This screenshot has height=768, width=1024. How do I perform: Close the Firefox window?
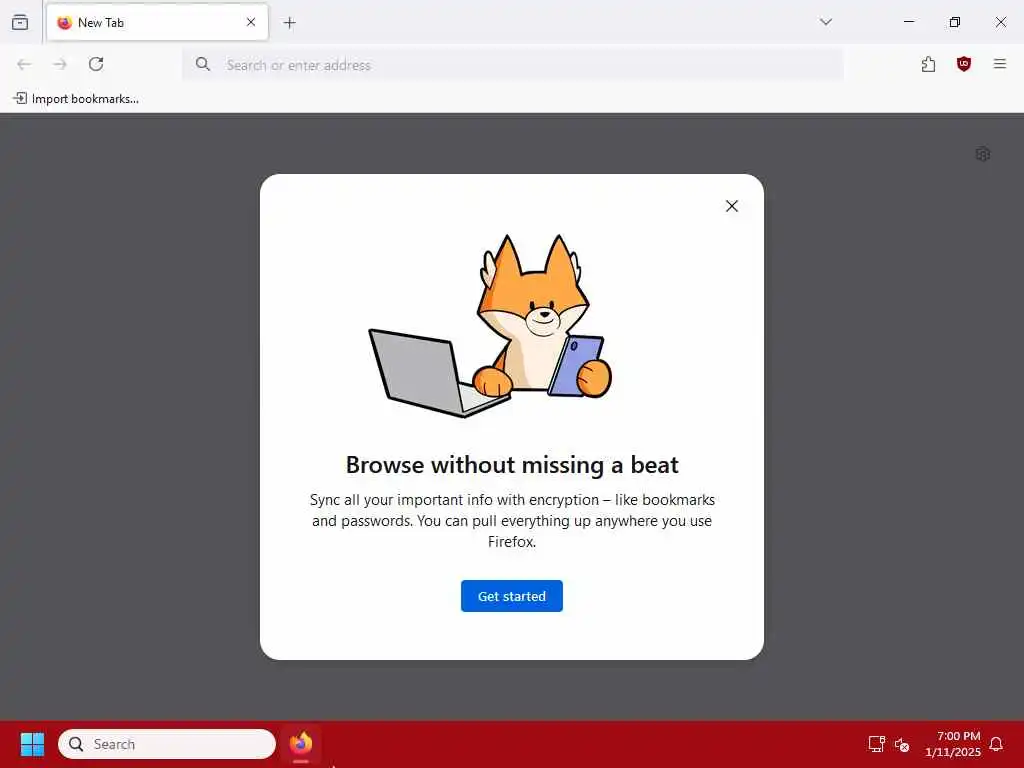click(1000, 22)
